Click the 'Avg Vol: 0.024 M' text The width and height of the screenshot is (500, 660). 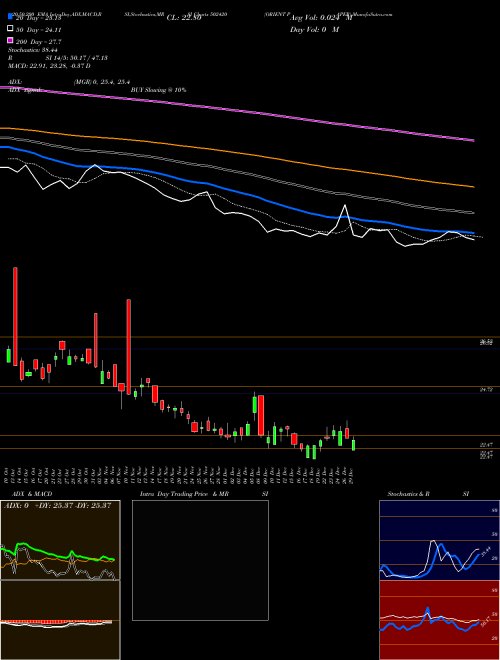pos(321,18)
